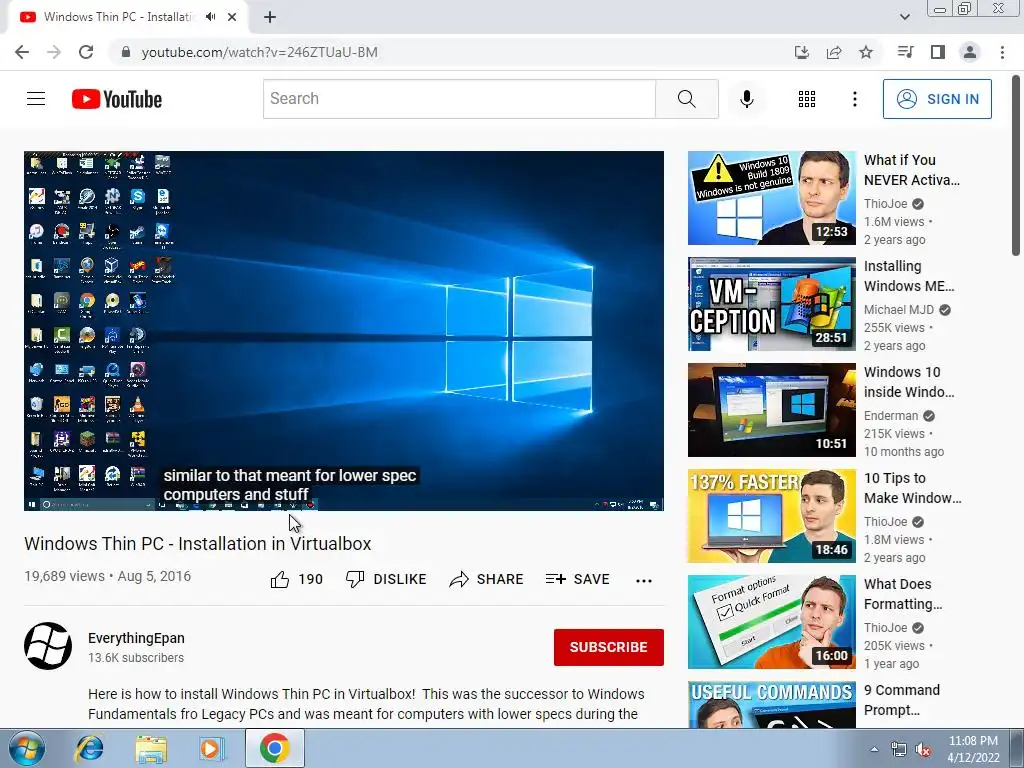This screenshot has width=1024, height=768.
Task: Open '10 Tips to Make Window...' title
Action: (x=912, y=488)
